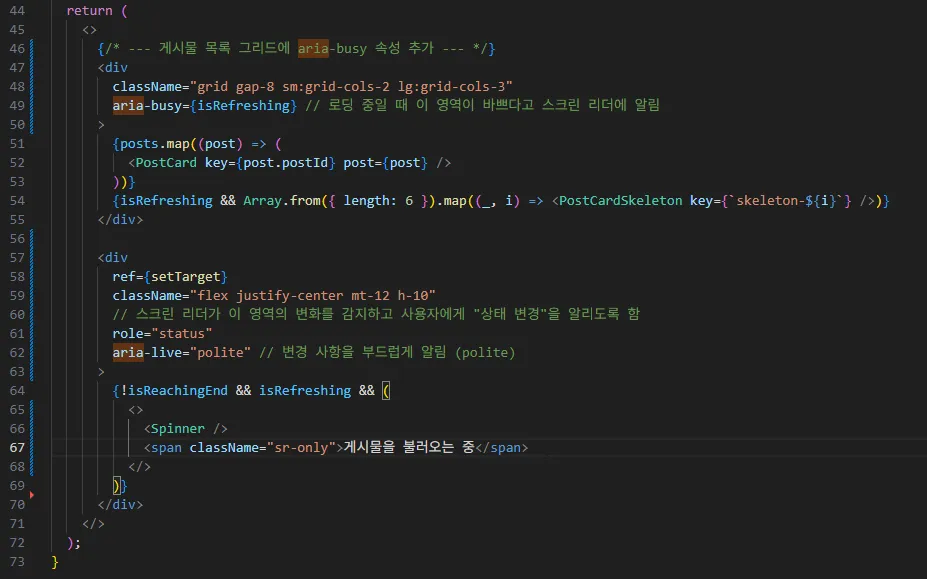Click the Spinner element on line 66
Screen dimensions: 927x579
(x=178, y=428)
